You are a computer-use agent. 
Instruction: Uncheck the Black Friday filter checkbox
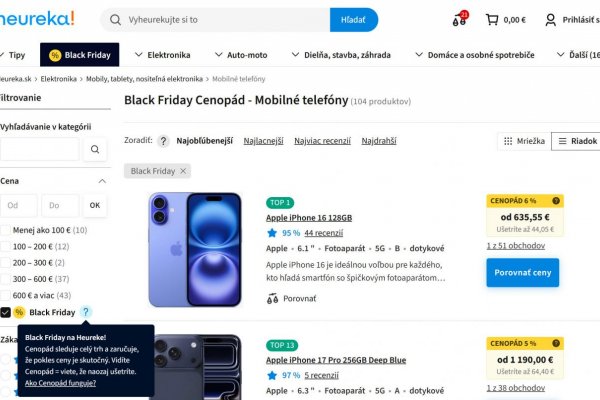(6, 312)
